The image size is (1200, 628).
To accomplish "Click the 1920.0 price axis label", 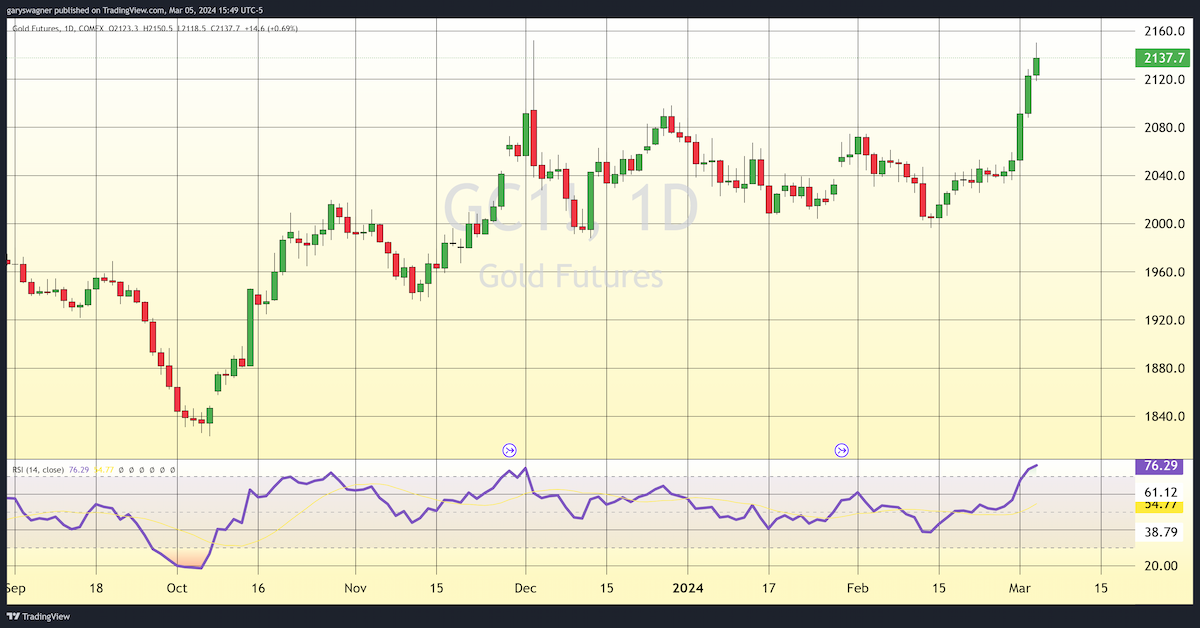I will [1165, 320].
